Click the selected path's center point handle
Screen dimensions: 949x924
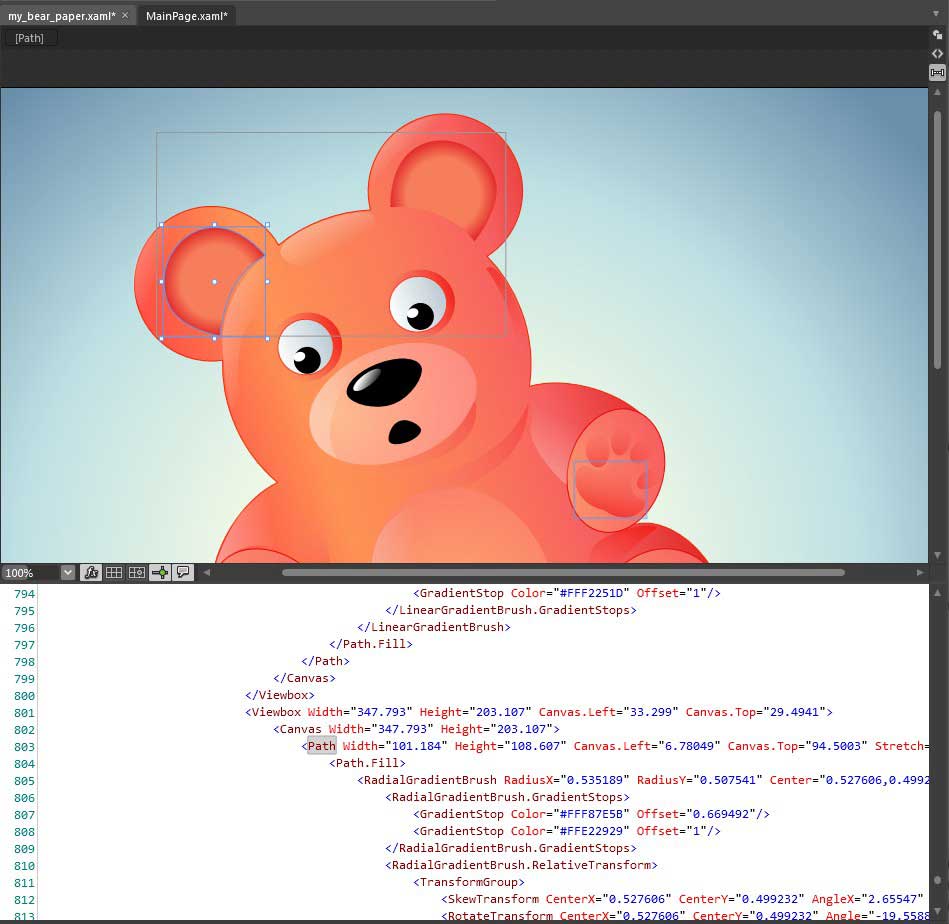(x=214, y=282)
